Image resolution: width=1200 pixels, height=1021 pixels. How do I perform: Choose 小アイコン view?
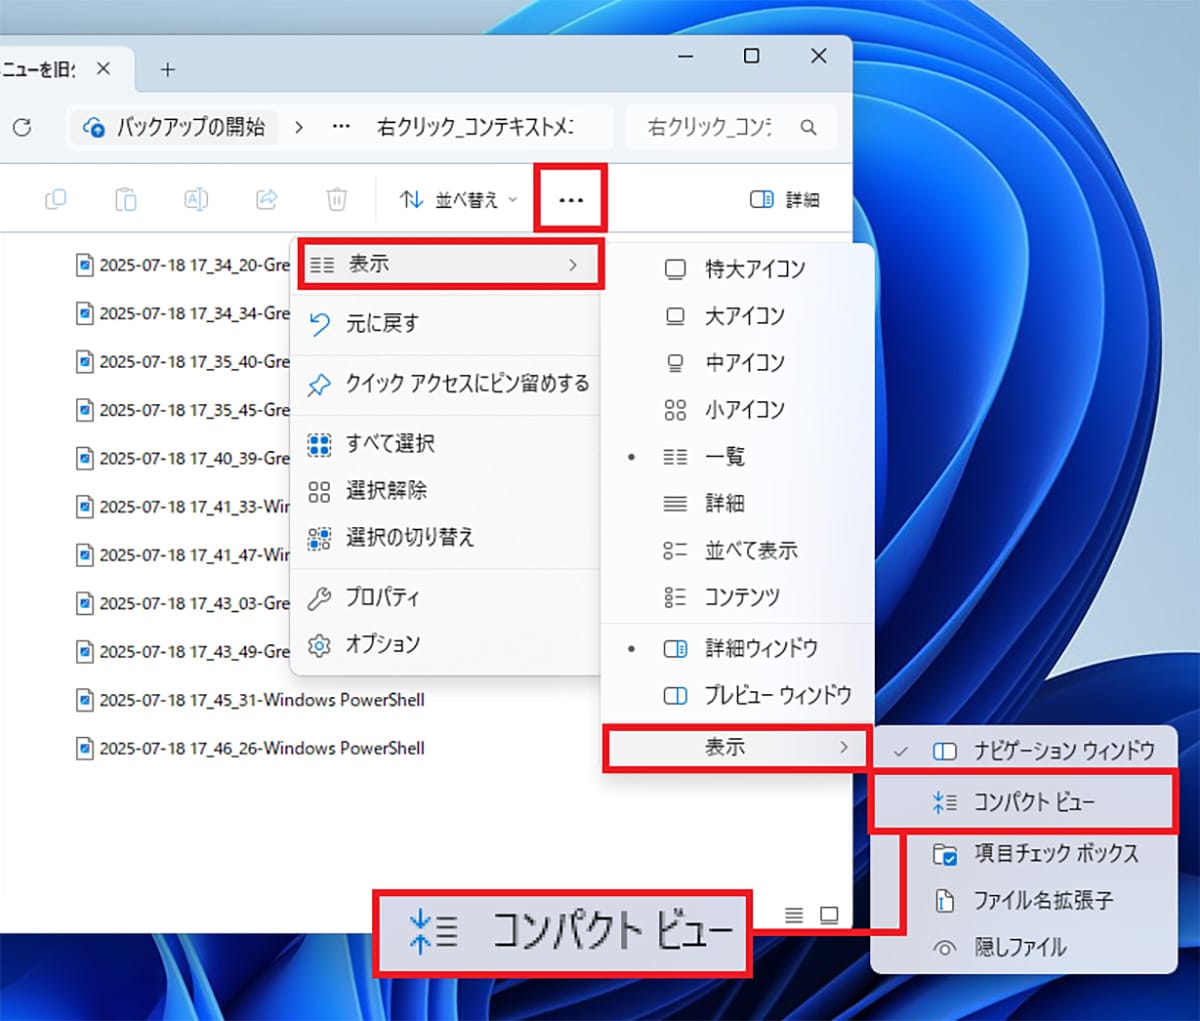[738, 410]
